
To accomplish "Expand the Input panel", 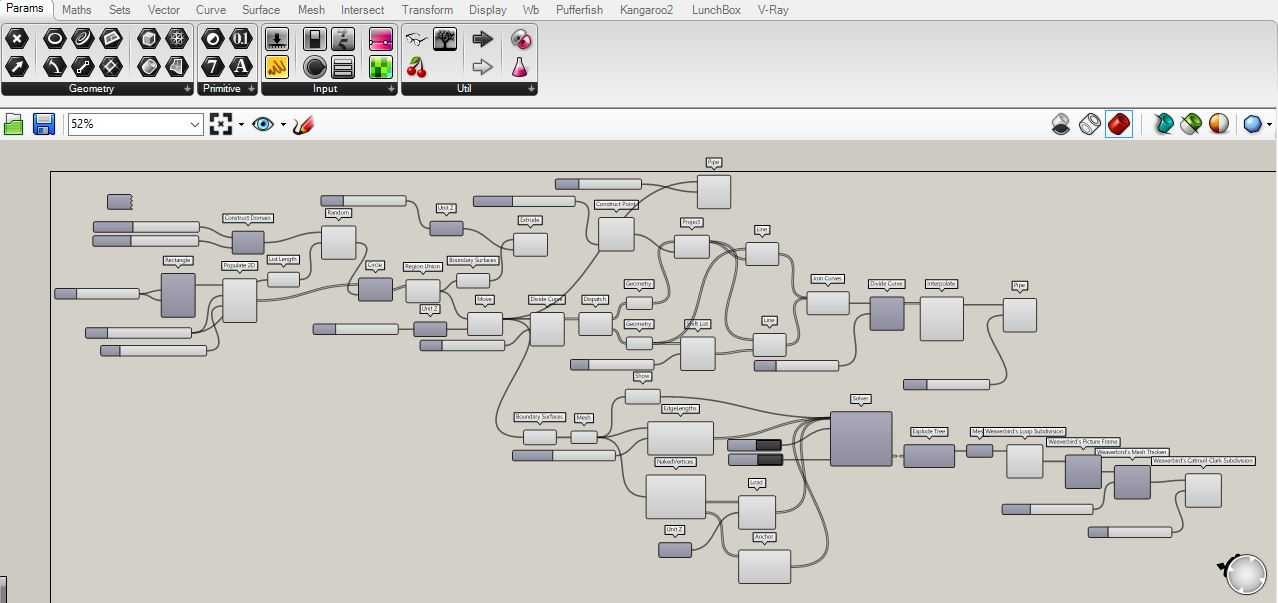I will tap(389, 89).
